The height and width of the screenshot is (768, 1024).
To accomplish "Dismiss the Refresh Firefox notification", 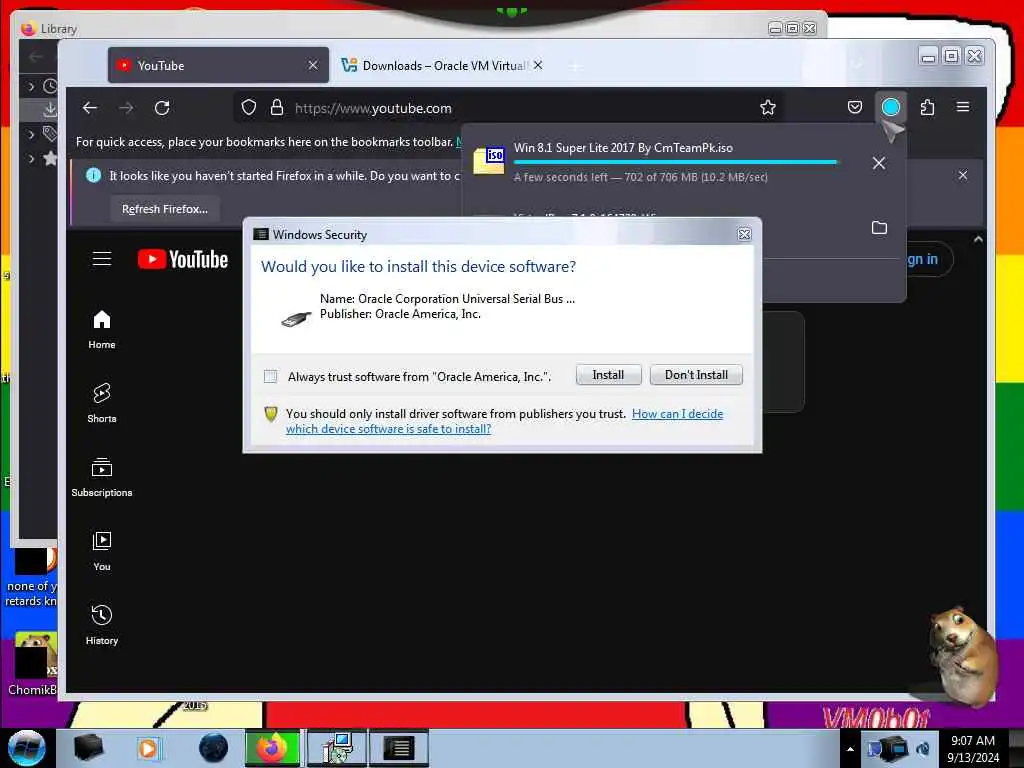I will click(x=963, y=175).
